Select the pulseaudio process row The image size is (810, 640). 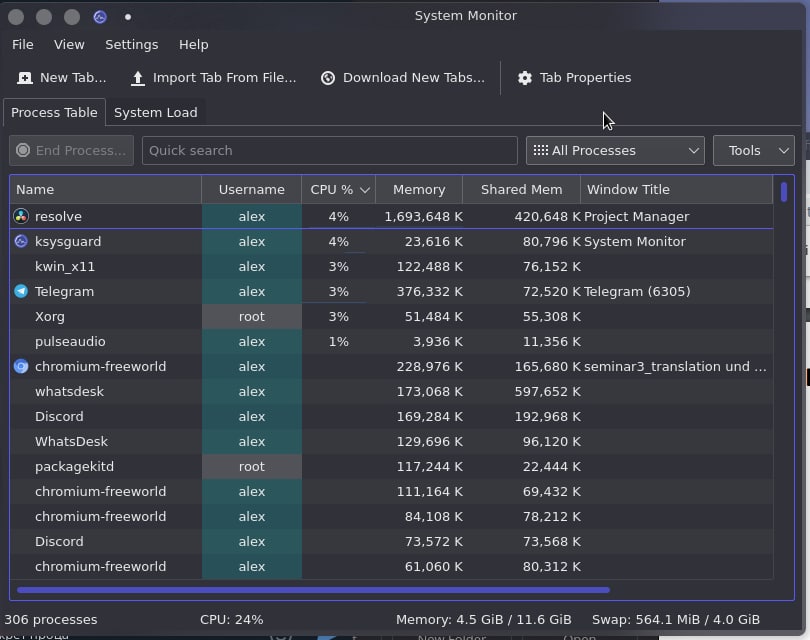click(392, 341)
